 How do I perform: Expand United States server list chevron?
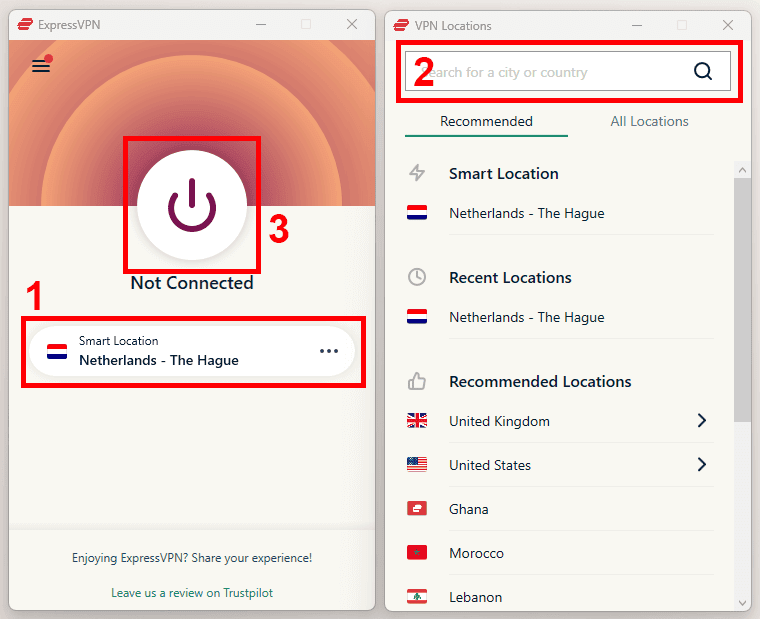point(701,464)
